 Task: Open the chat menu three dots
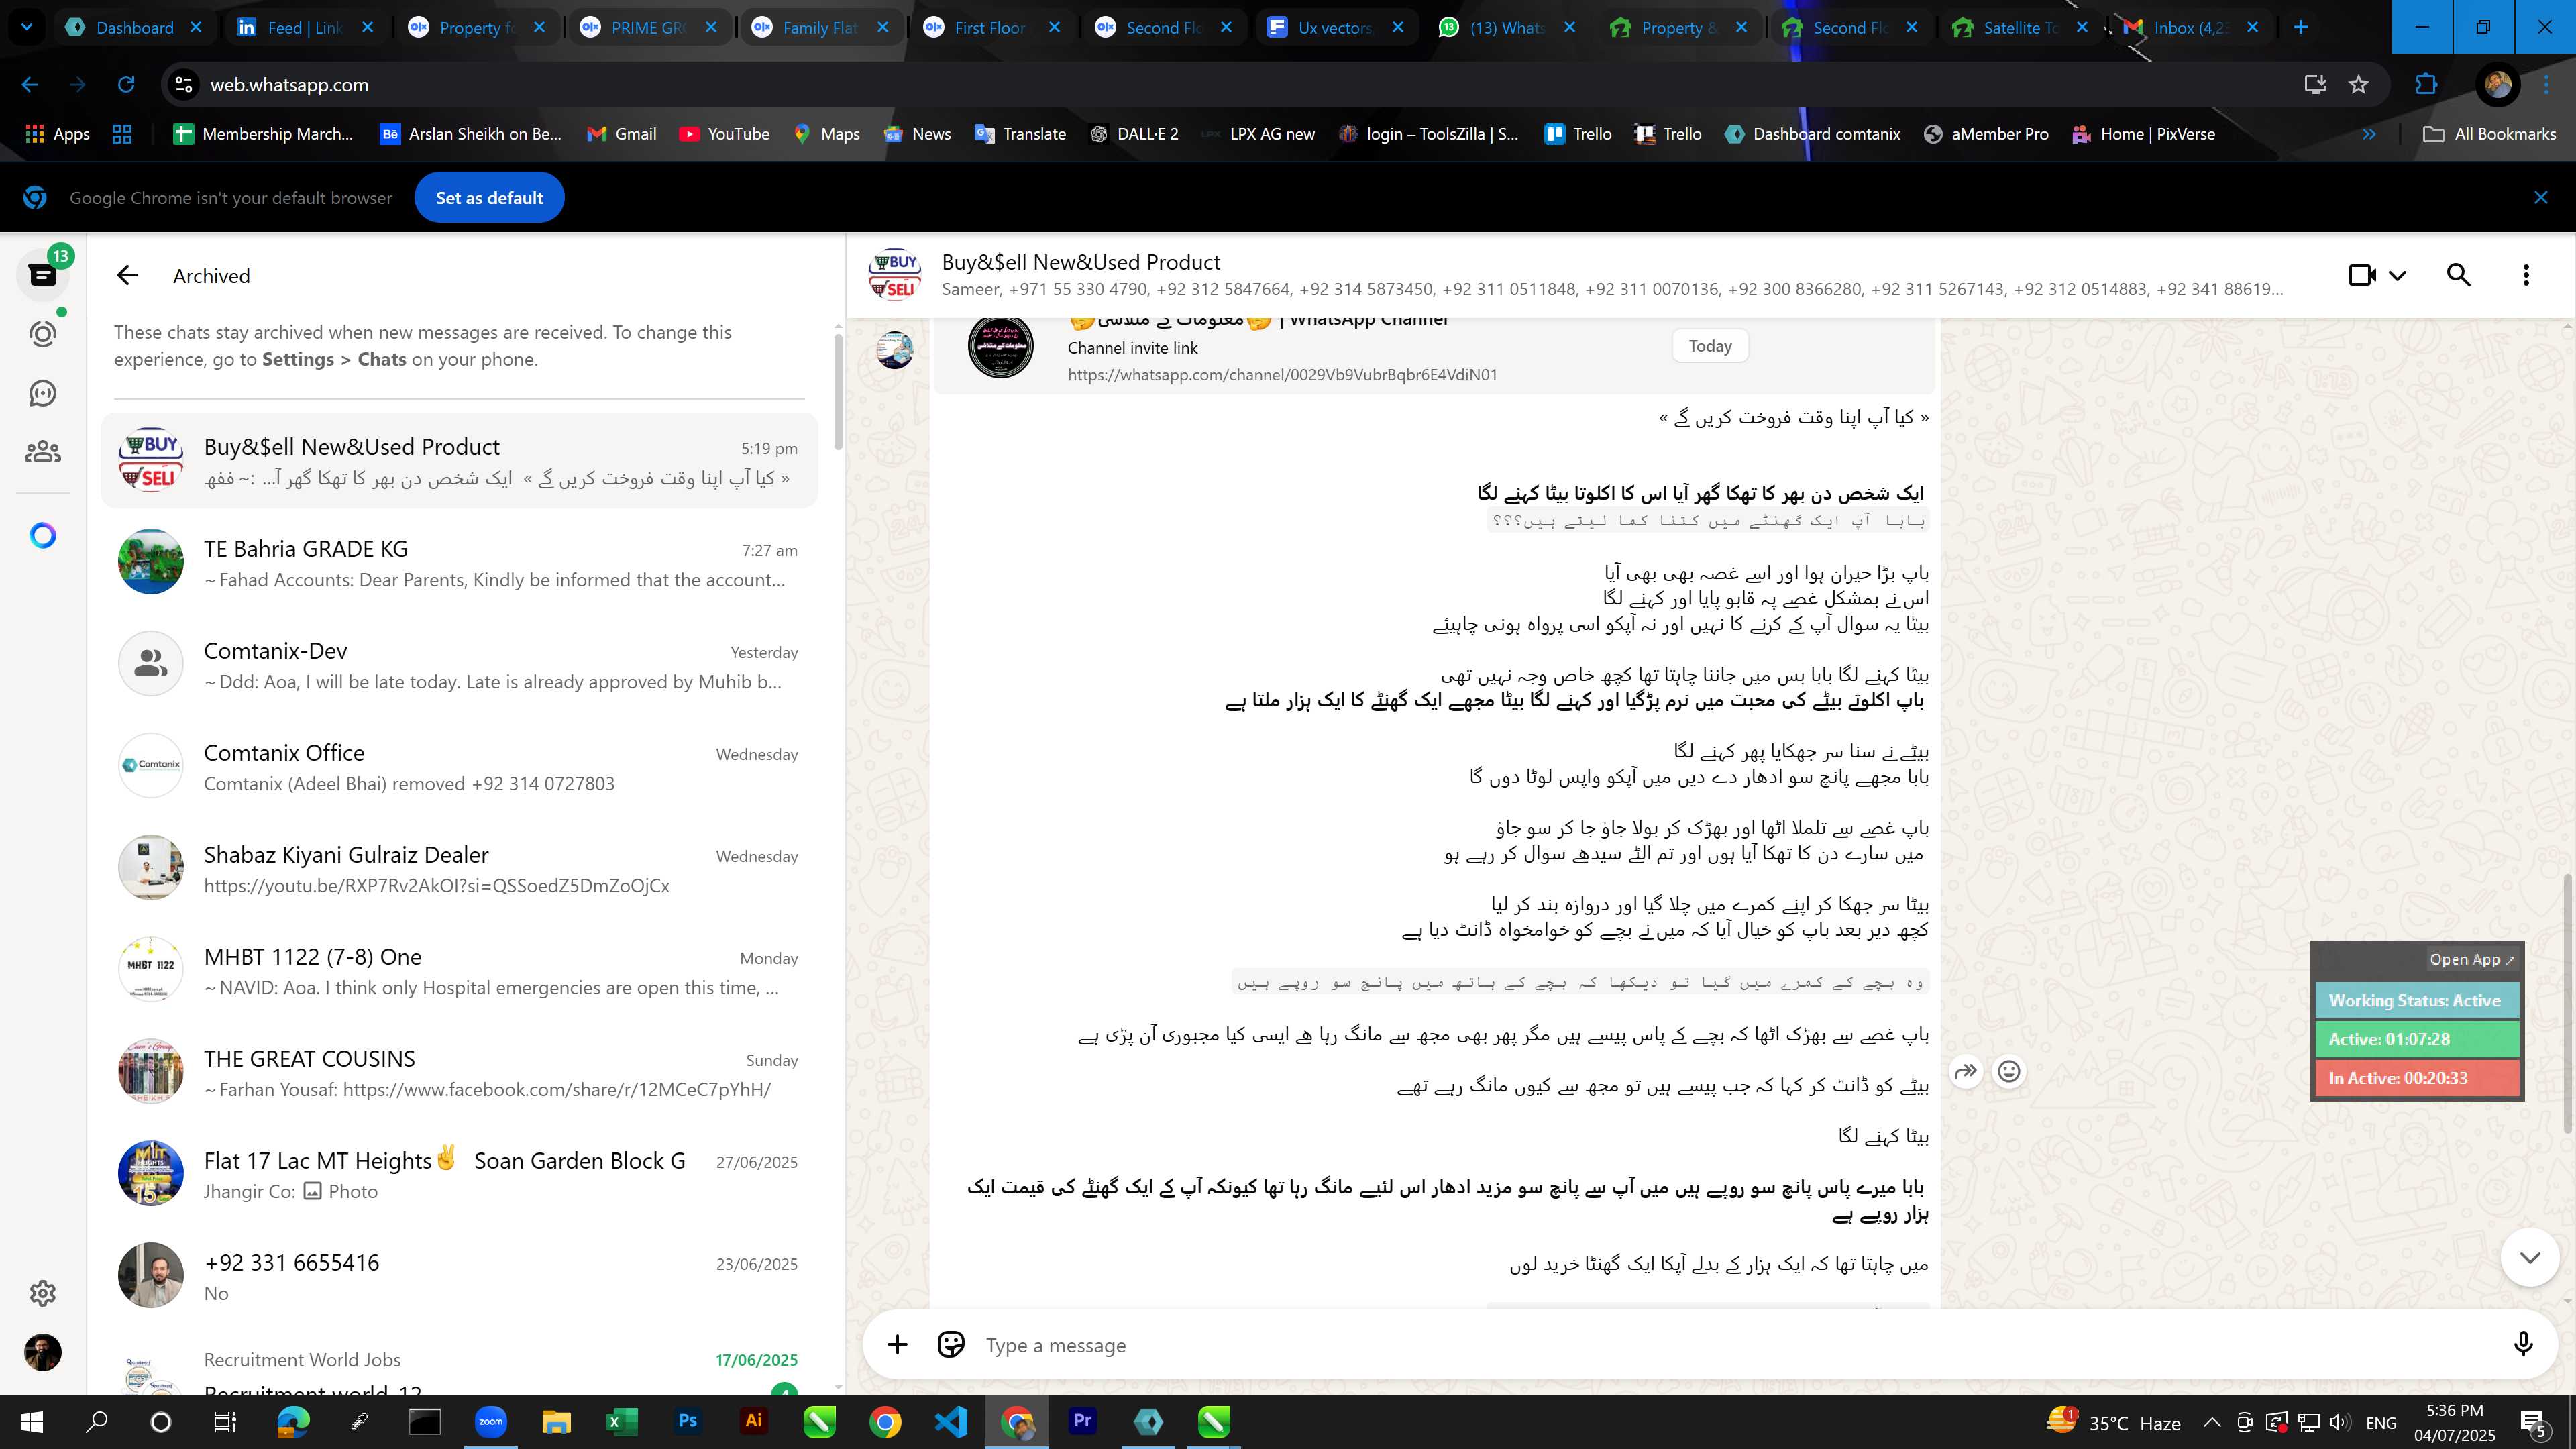(x=2526, y=275)
